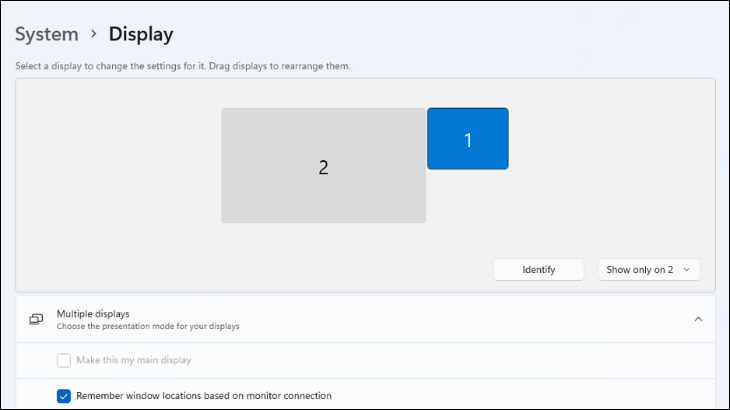Click the 'Make this my main display' label
The height and width of the screenshot is (410, 730).
[x=133, y=360]
